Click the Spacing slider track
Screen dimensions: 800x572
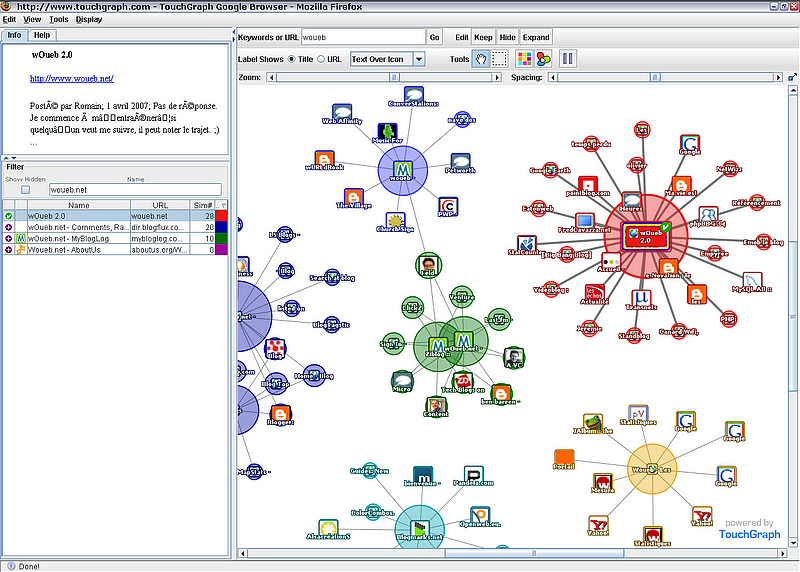click(x=665, y=78)
